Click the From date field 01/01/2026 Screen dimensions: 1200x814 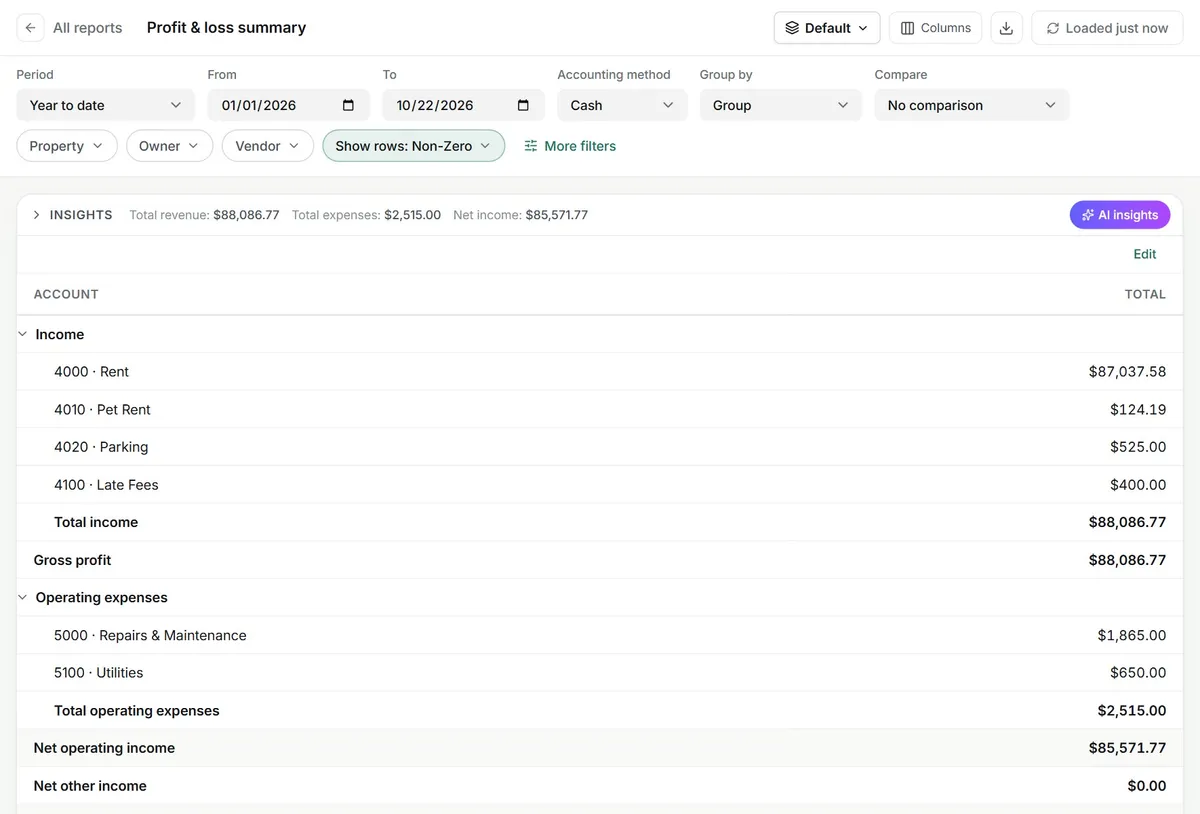(289, 105)
